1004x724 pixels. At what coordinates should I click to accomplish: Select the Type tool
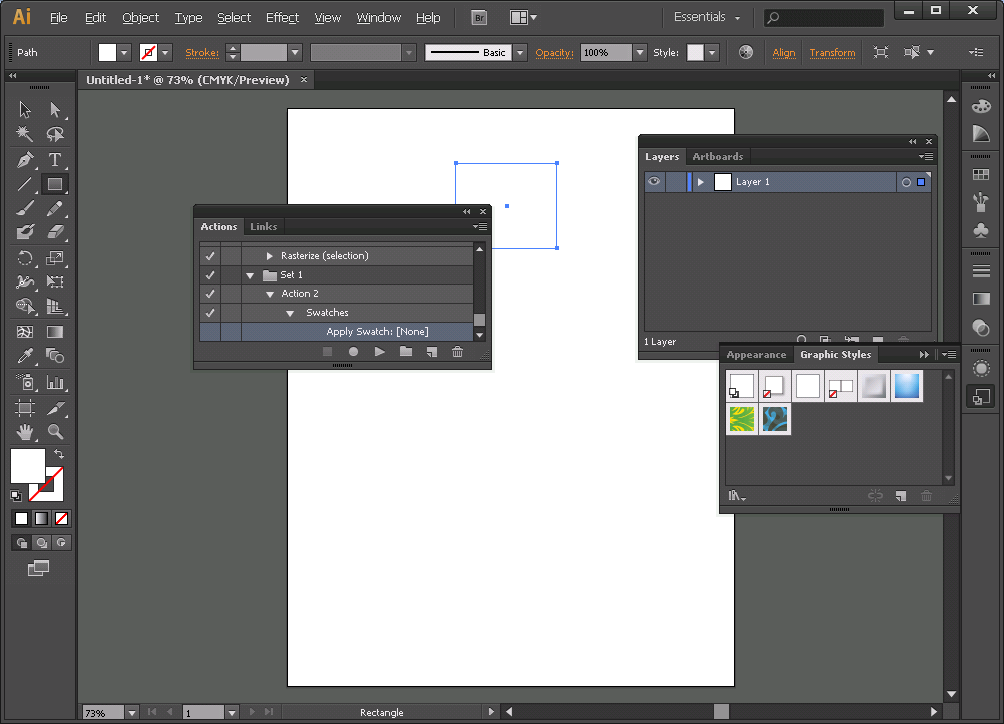pyautogui.click(x=55, y=160)
